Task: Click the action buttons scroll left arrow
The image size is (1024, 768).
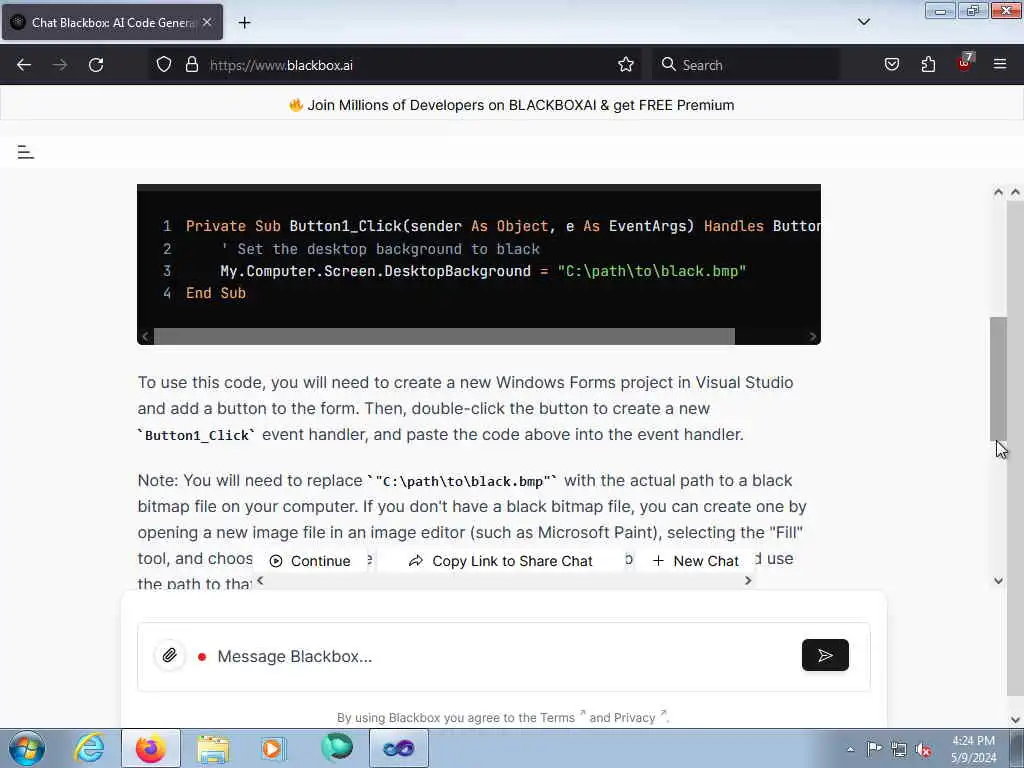Action: click(260, 581)
